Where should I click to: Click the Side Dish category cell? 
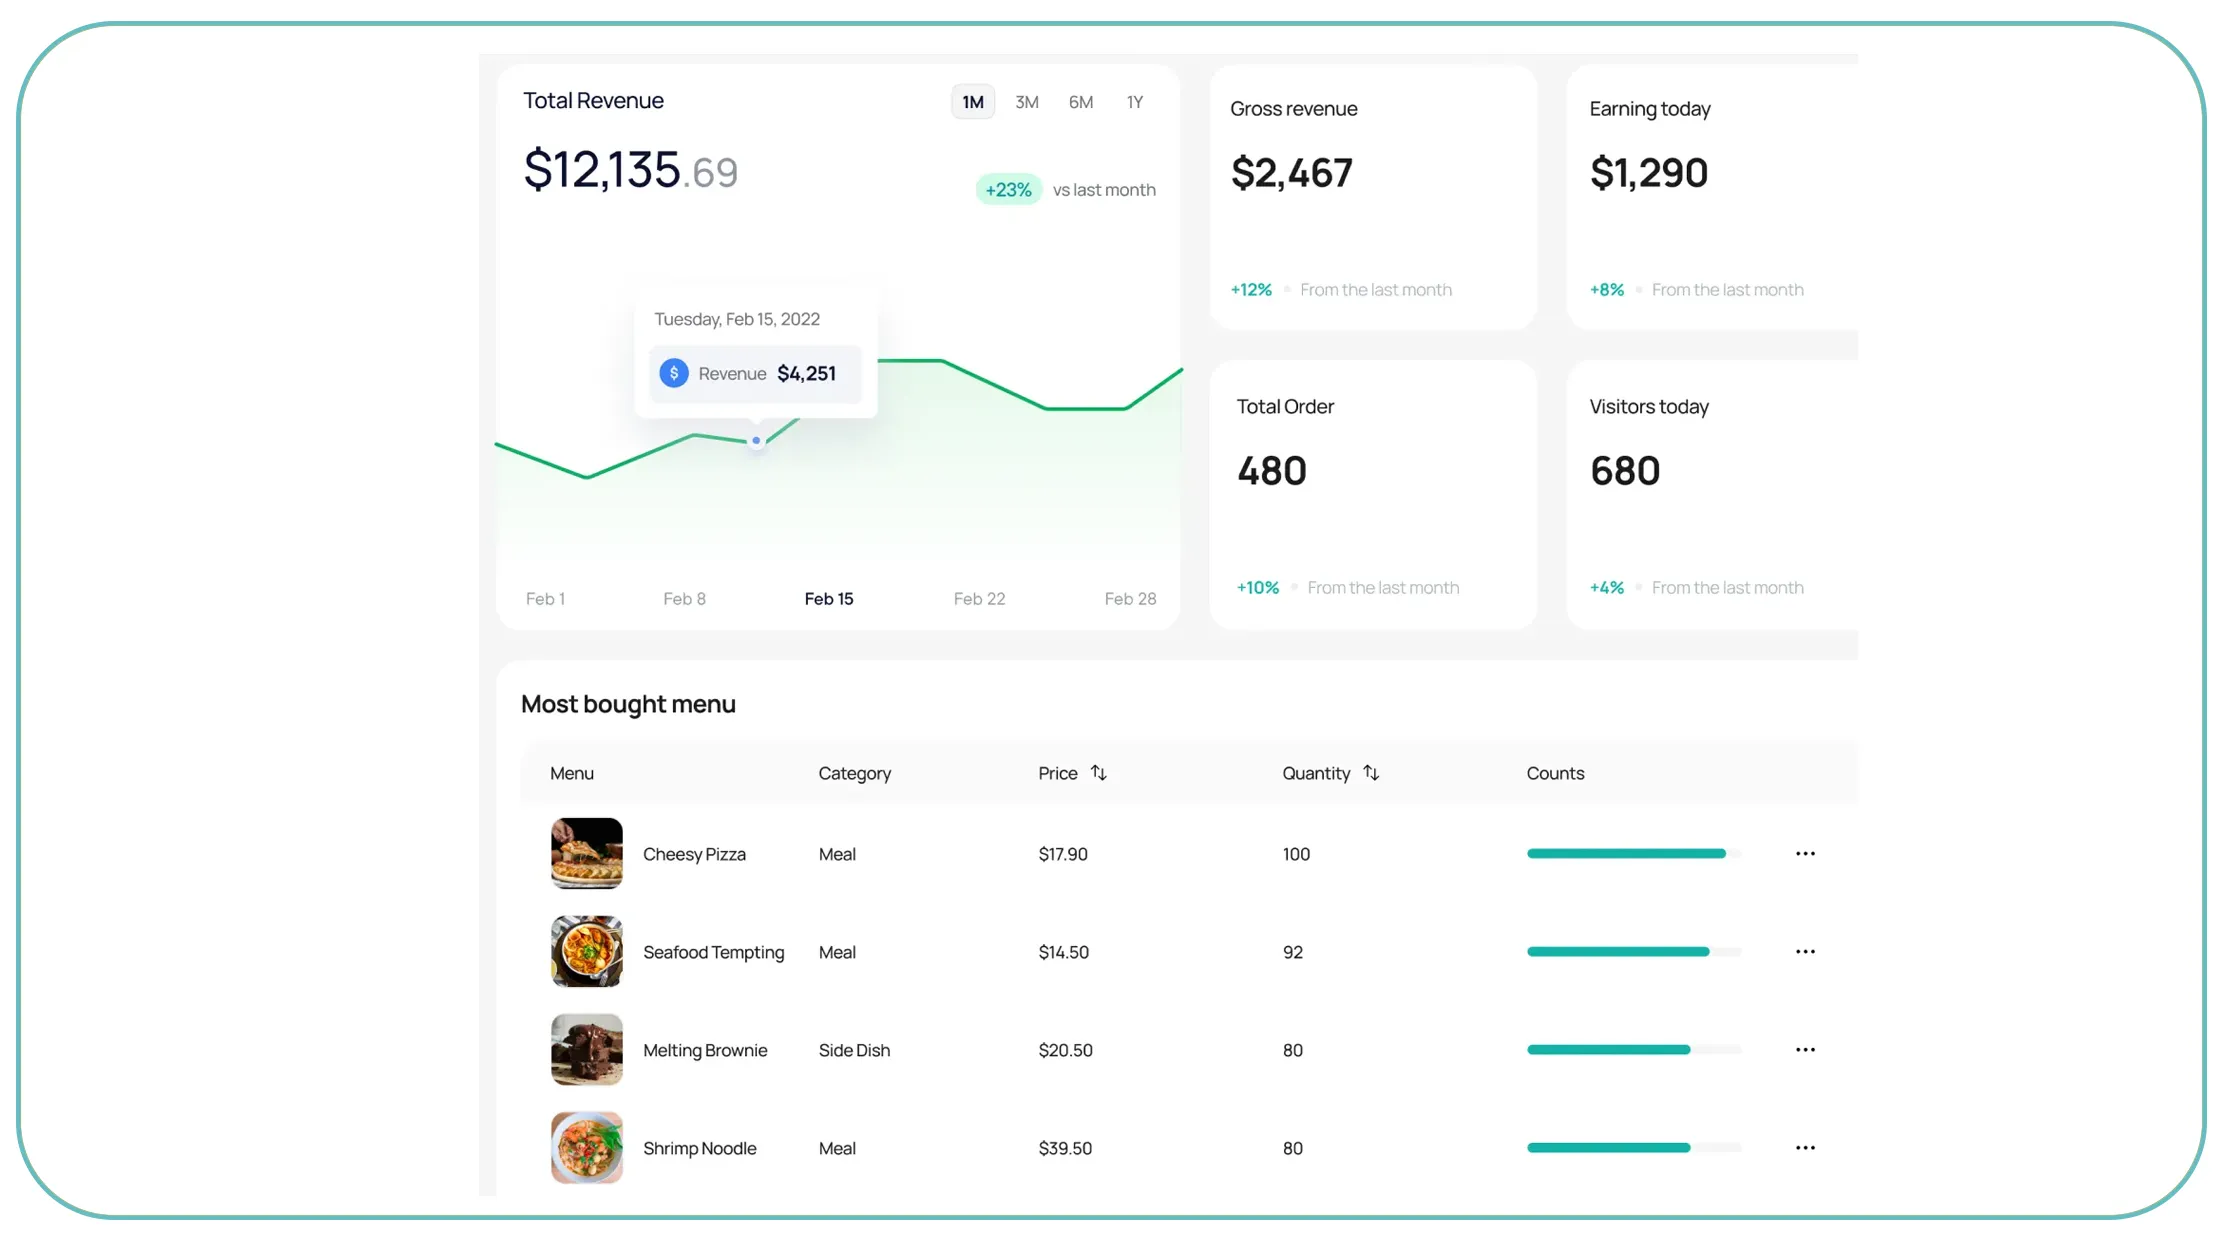(x=855, y=1050)
